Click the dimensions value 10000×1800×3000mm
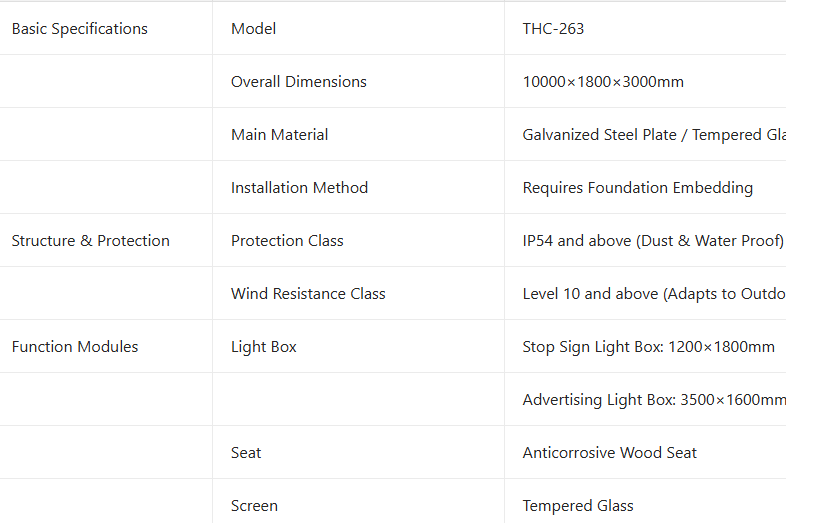815x523 pixels. 603,82
